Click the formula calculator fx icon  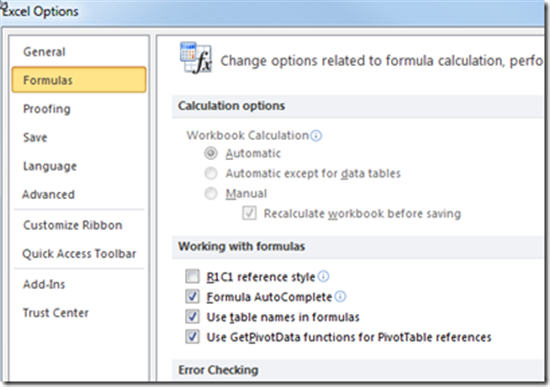coord(196,58)
